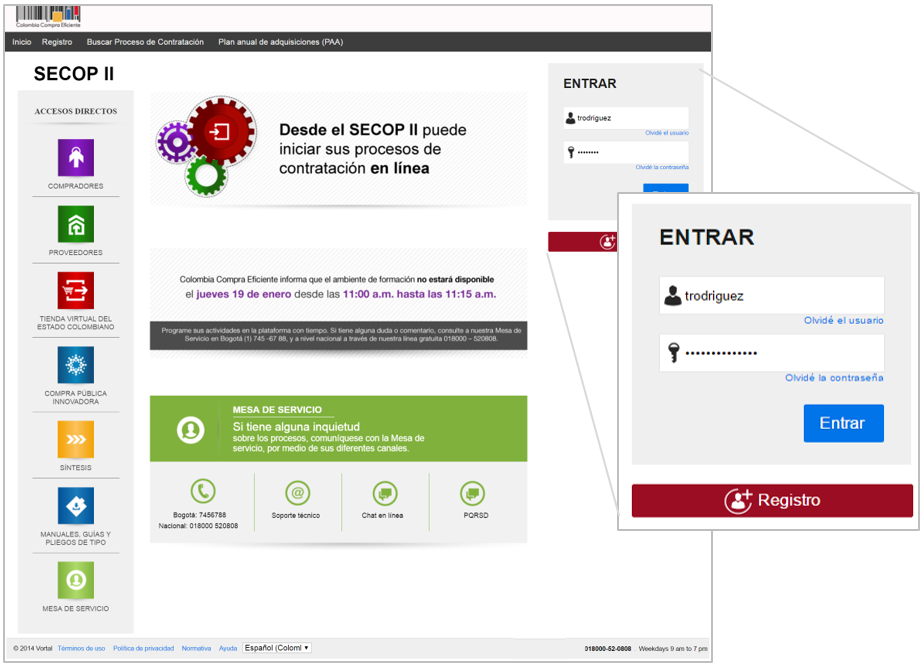Viewport: 924px width, 667px height.
Task: Click the red Registro button
Action: pos(772,500)
